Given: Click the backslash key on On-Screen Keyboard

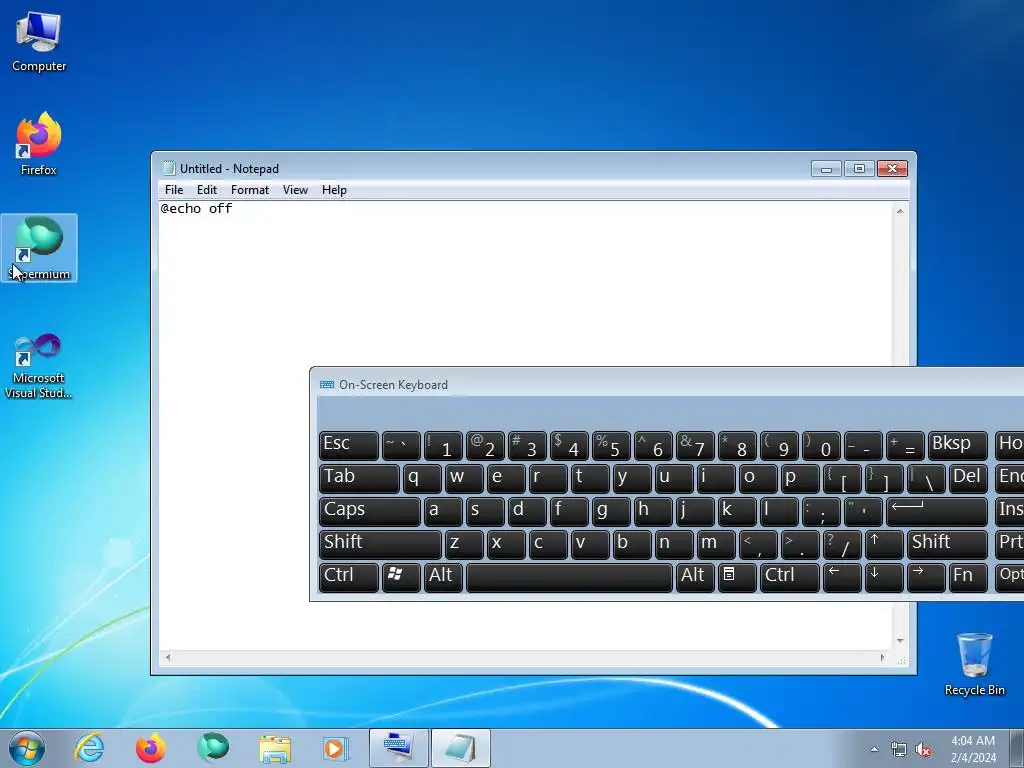Looking at the screenshot, I should tap(926, 478).
